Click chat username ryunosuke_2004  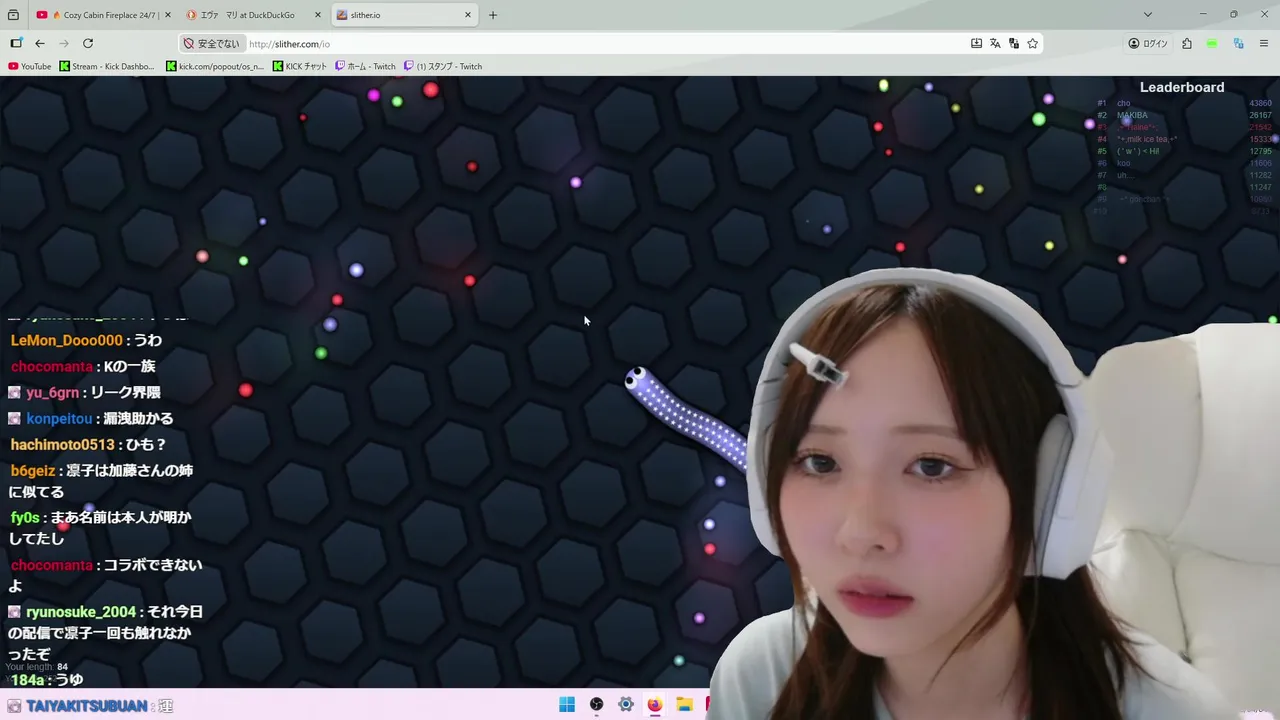click(81, 611)
